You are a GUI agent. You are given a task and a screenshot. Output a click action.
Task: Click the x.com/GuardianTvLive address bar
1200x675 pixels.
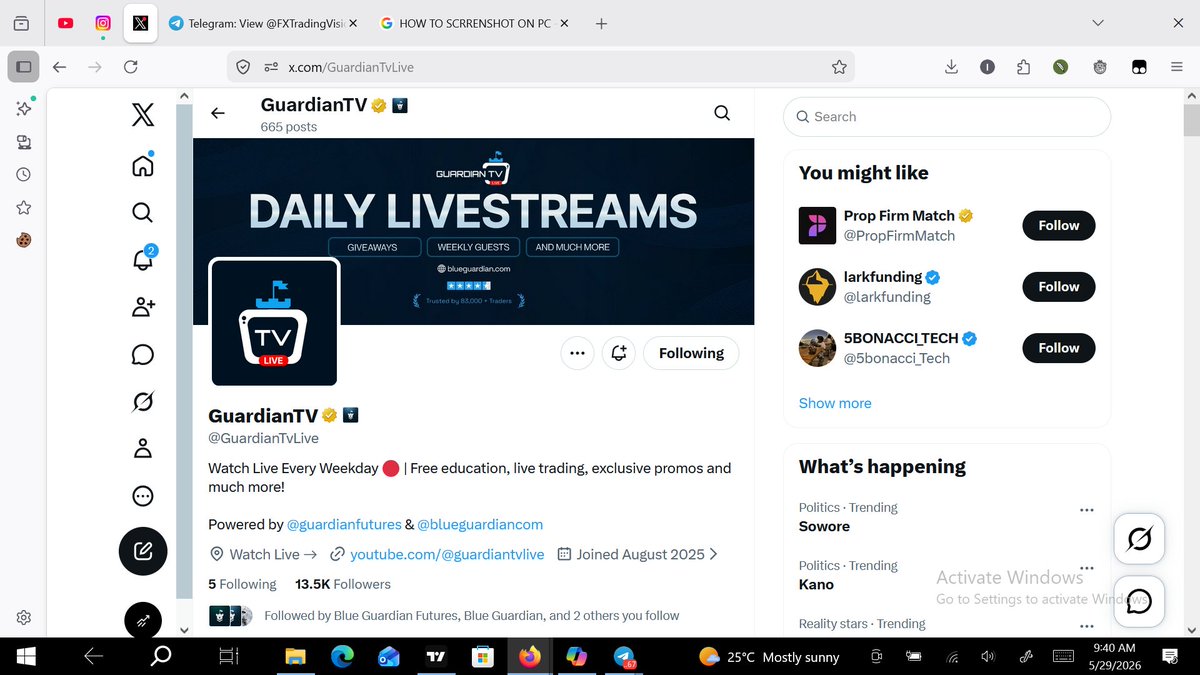point(541,67)
